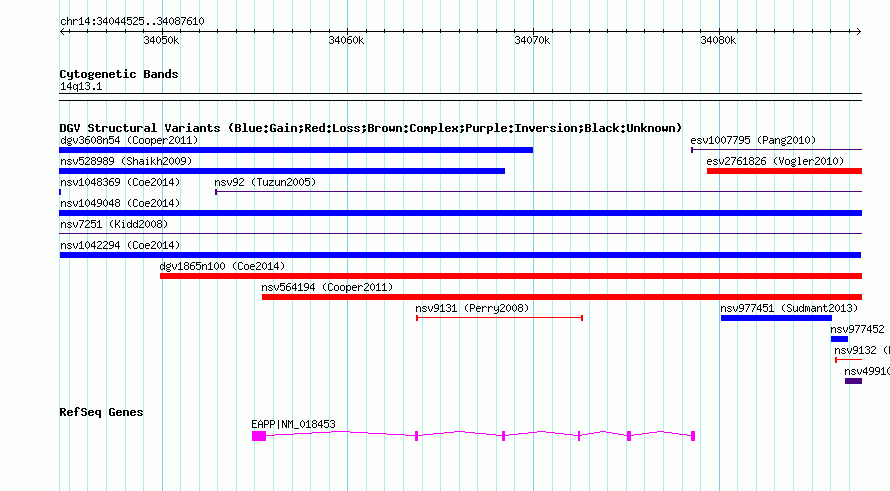Select the blue gain bar under dgv3608n54
This screenshot has width=890, height=491.
click(x=296, y=150)
